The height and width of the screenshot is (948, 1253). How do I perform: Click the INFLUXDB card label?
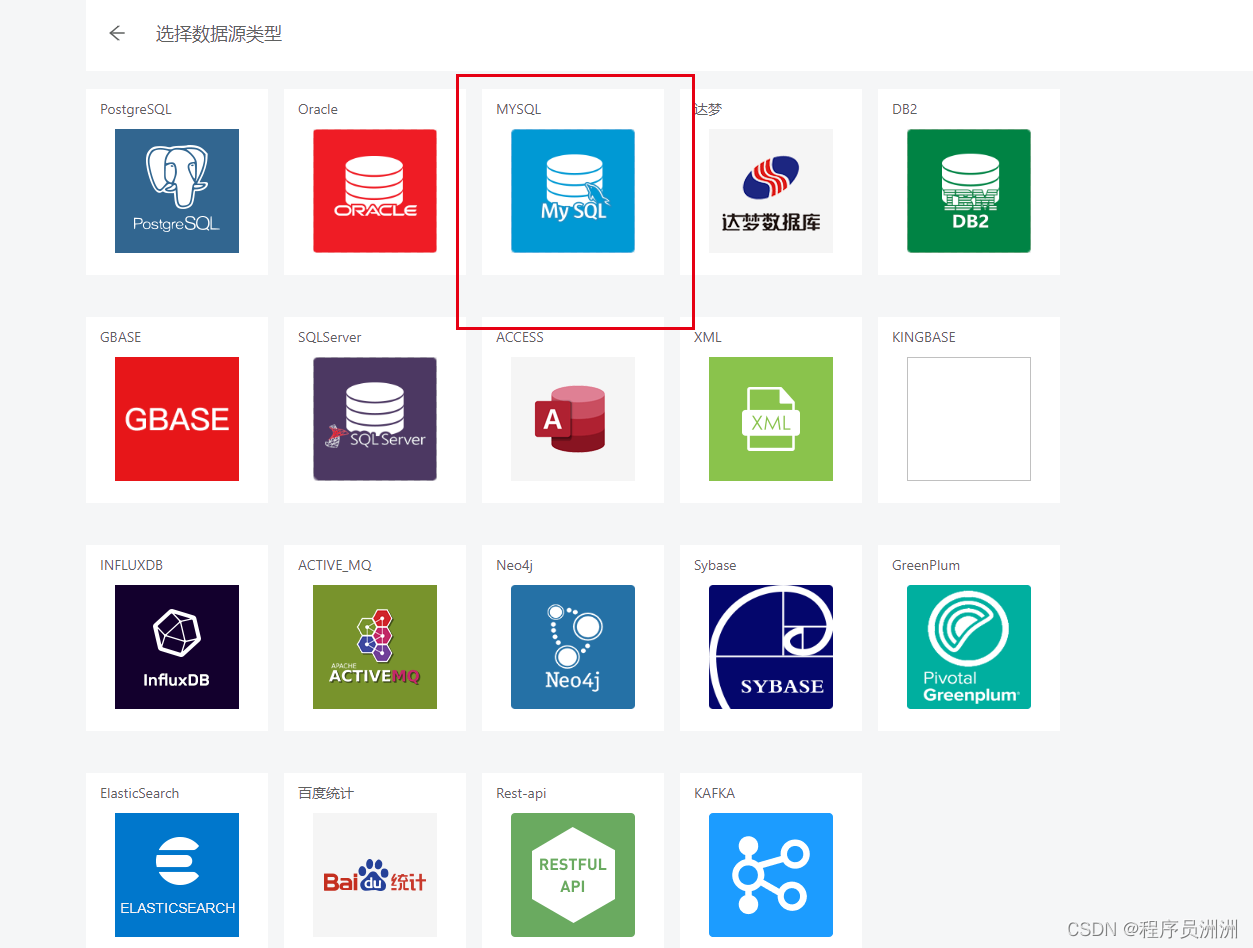[x=131, y=565]
